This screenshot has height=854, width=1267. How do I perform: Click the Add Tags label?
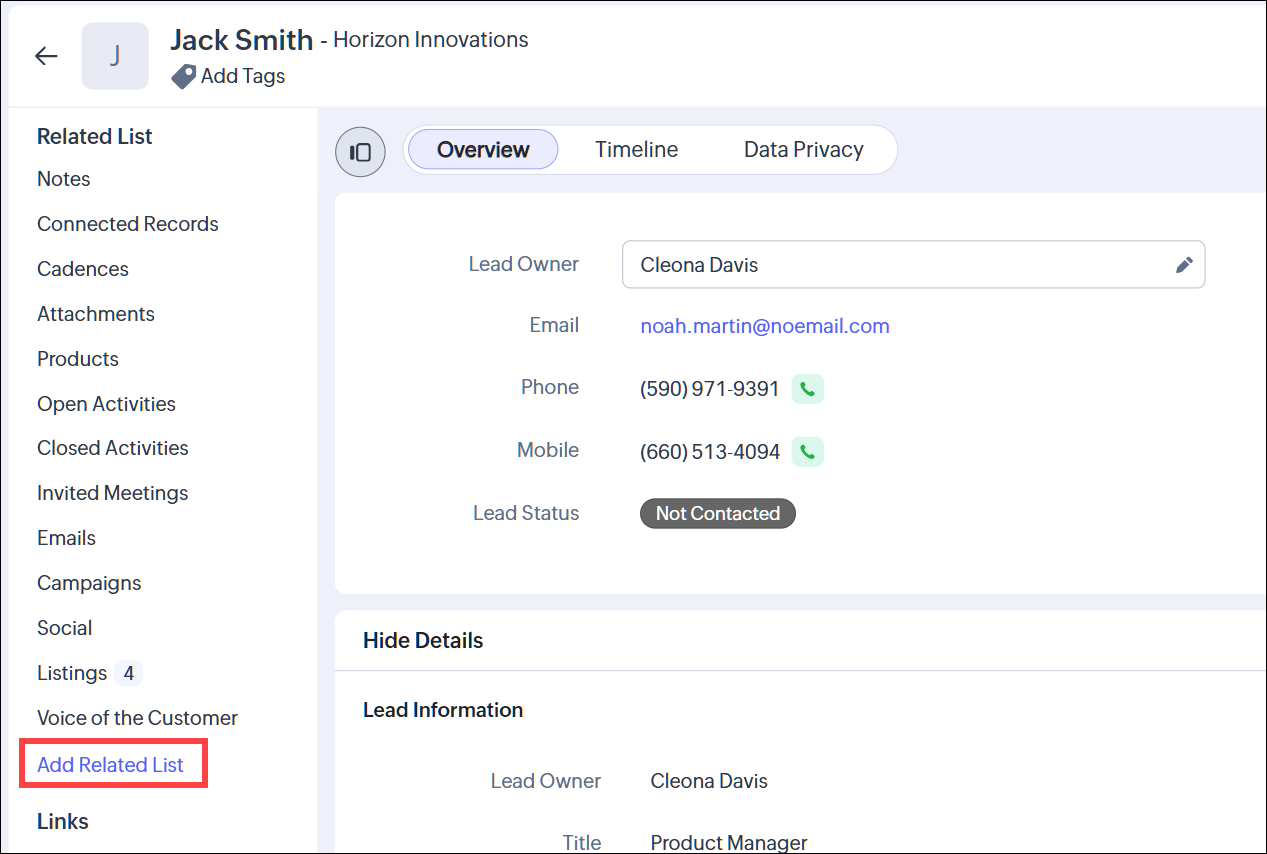click(x=243, y=77)
